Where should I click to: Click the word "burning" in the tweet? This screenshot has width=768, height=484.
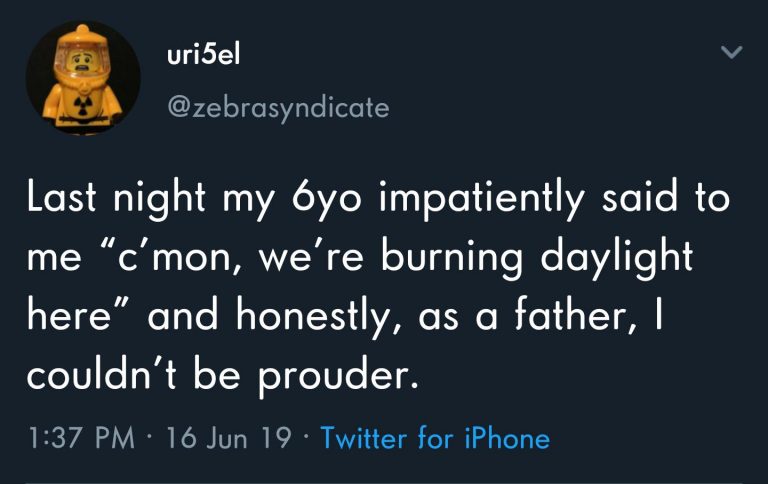click(451, 257)
